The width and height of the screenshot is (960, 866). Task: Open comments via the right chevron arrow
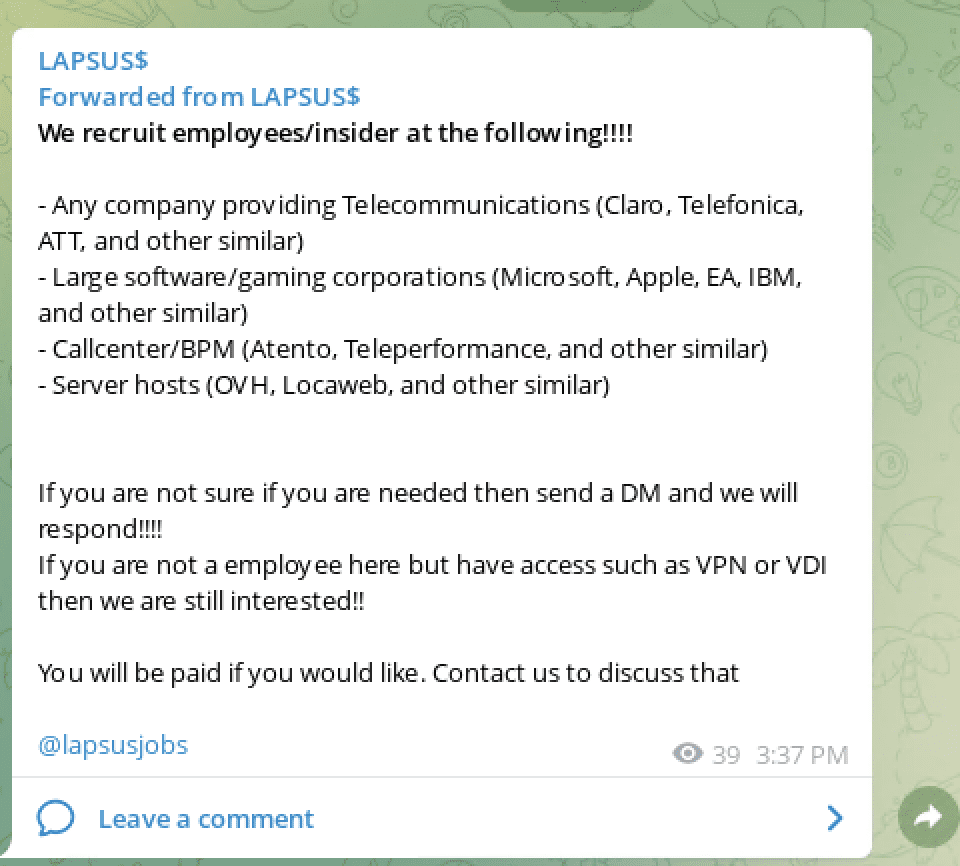pyautogui.click(x=834, y=818)
